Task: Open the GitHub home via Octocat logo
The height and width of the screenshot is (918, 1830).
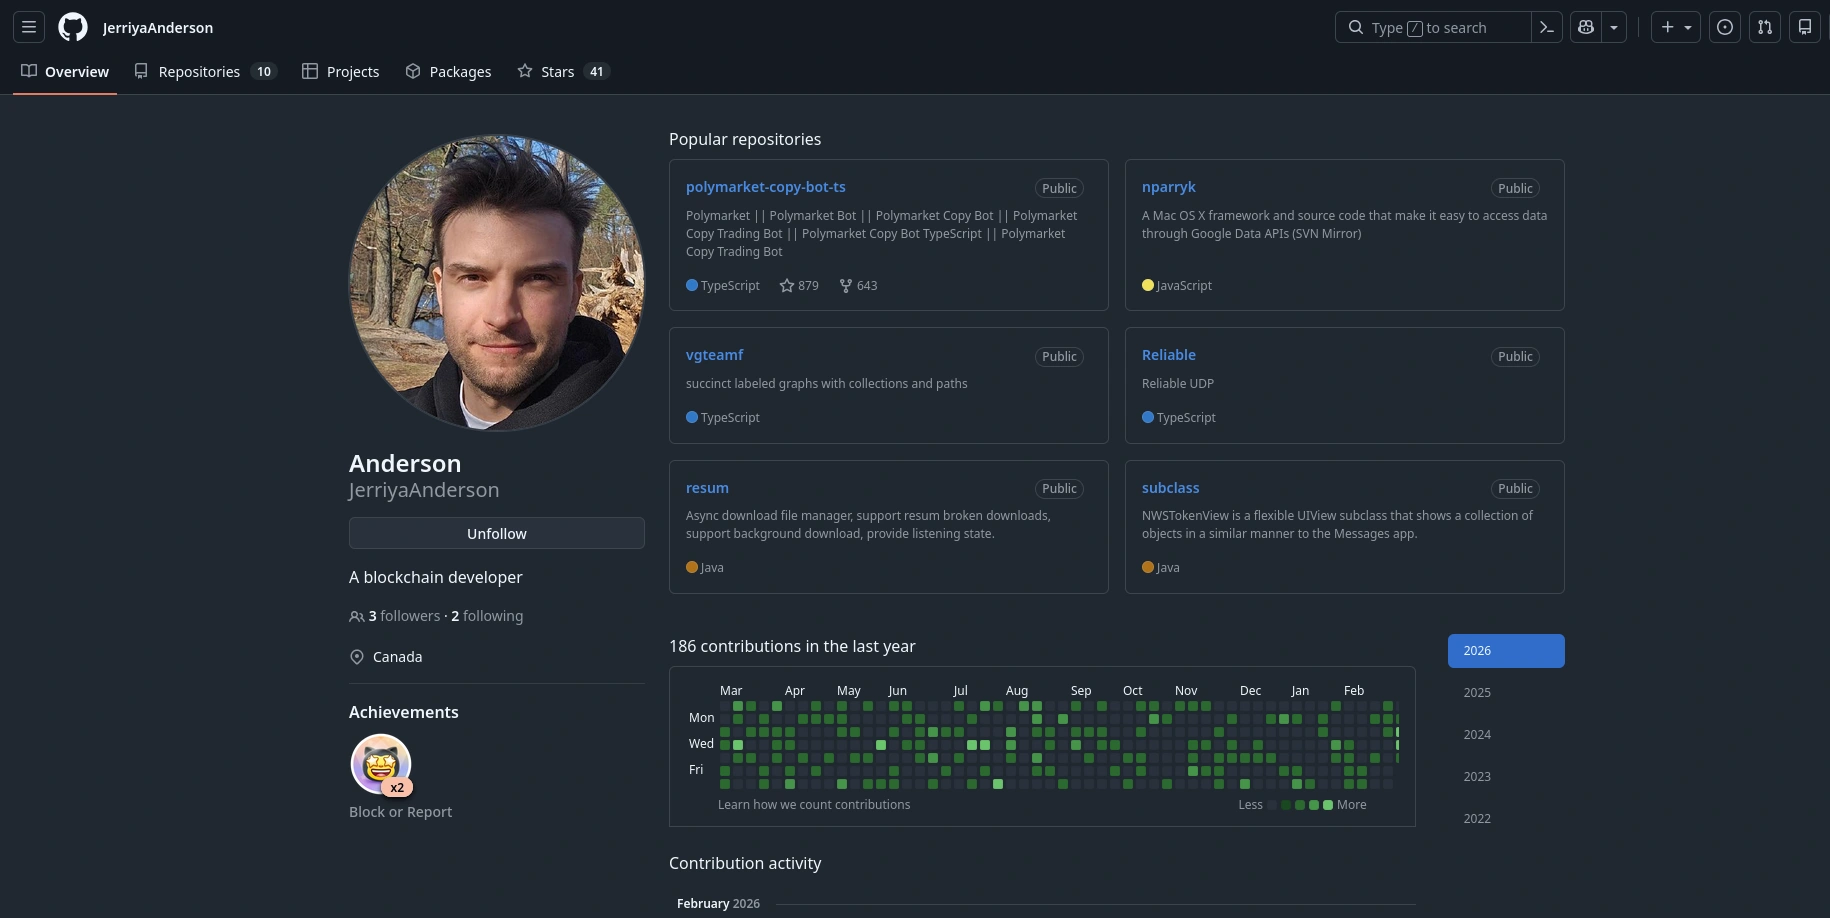Action: coord(72,27)
